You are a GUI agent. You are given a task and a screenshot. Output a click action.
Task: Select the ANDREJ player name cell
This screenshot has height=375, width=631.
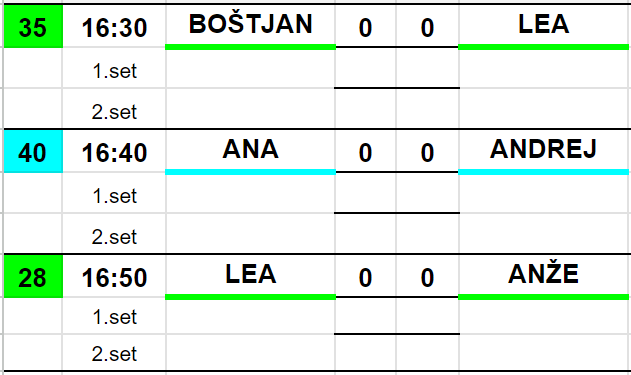tap(544, 152)
